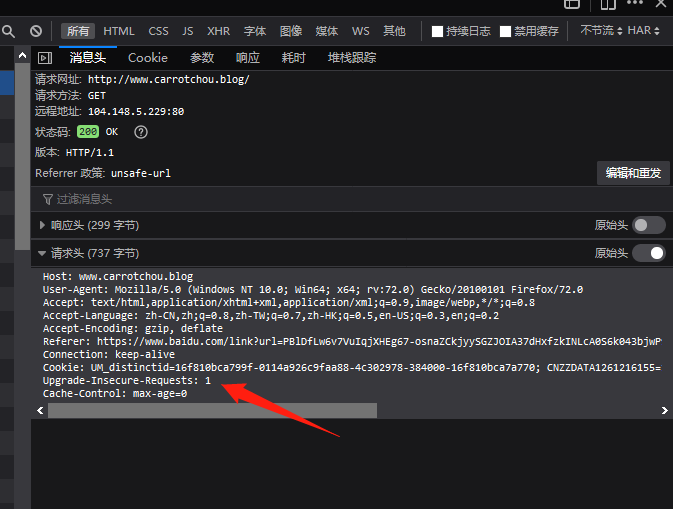Filter requests by 字体
Screen dimensions: 673x509
[255, 31]
